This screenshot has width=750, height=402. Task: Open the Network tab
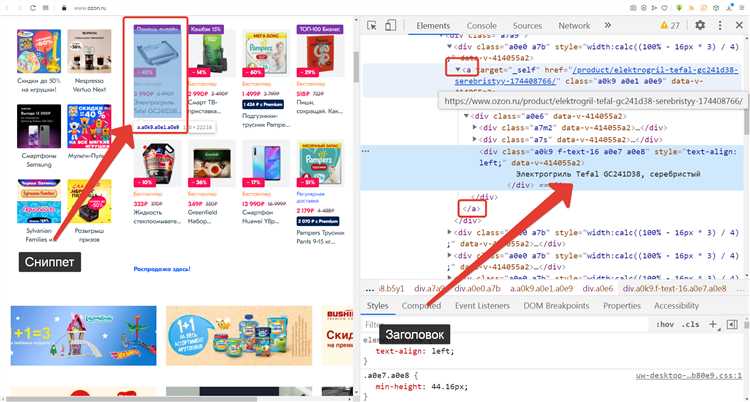574,26
